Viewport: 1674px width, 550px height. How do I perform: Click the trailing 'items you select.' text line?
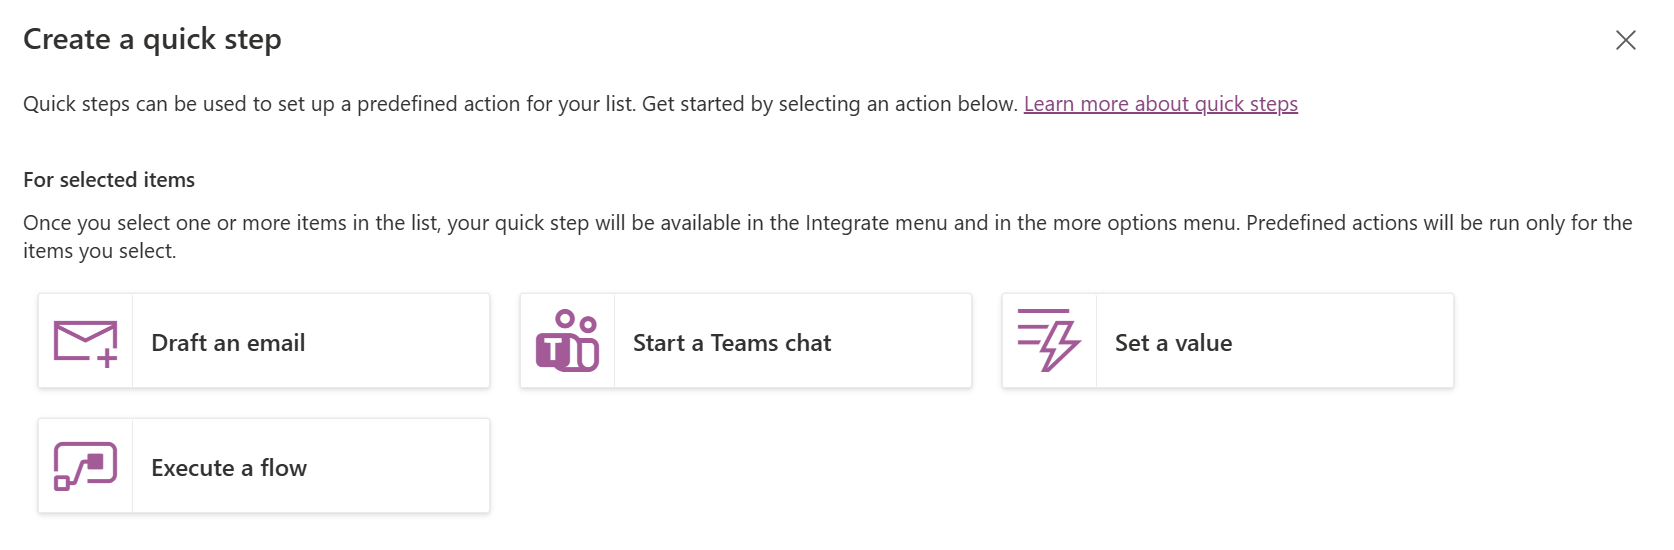pos(99,251)
